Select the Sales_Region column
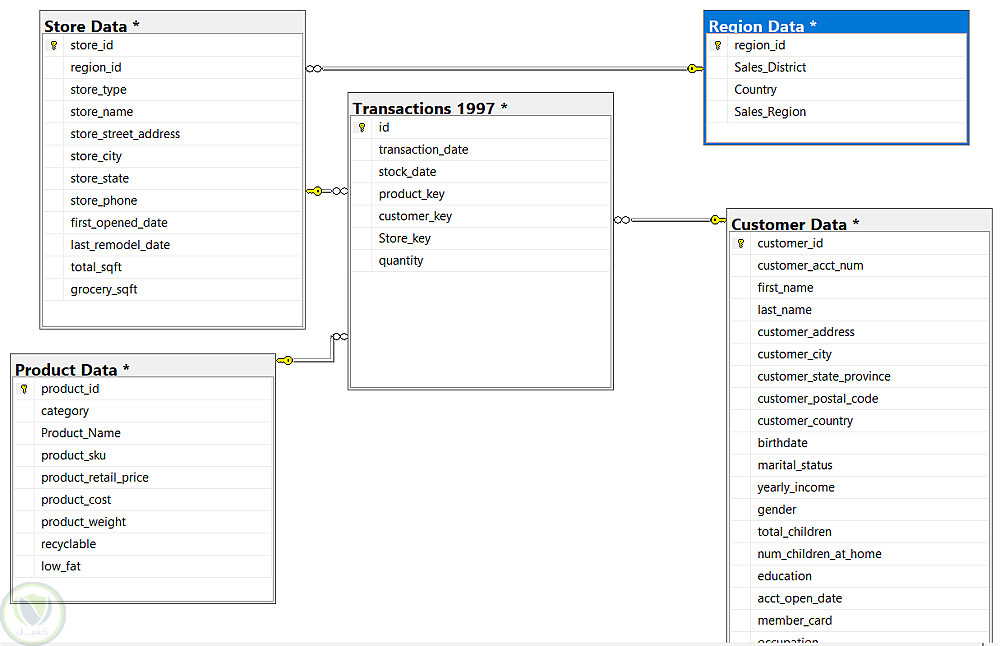The image size is (1000, 646). tap(836, 112)
